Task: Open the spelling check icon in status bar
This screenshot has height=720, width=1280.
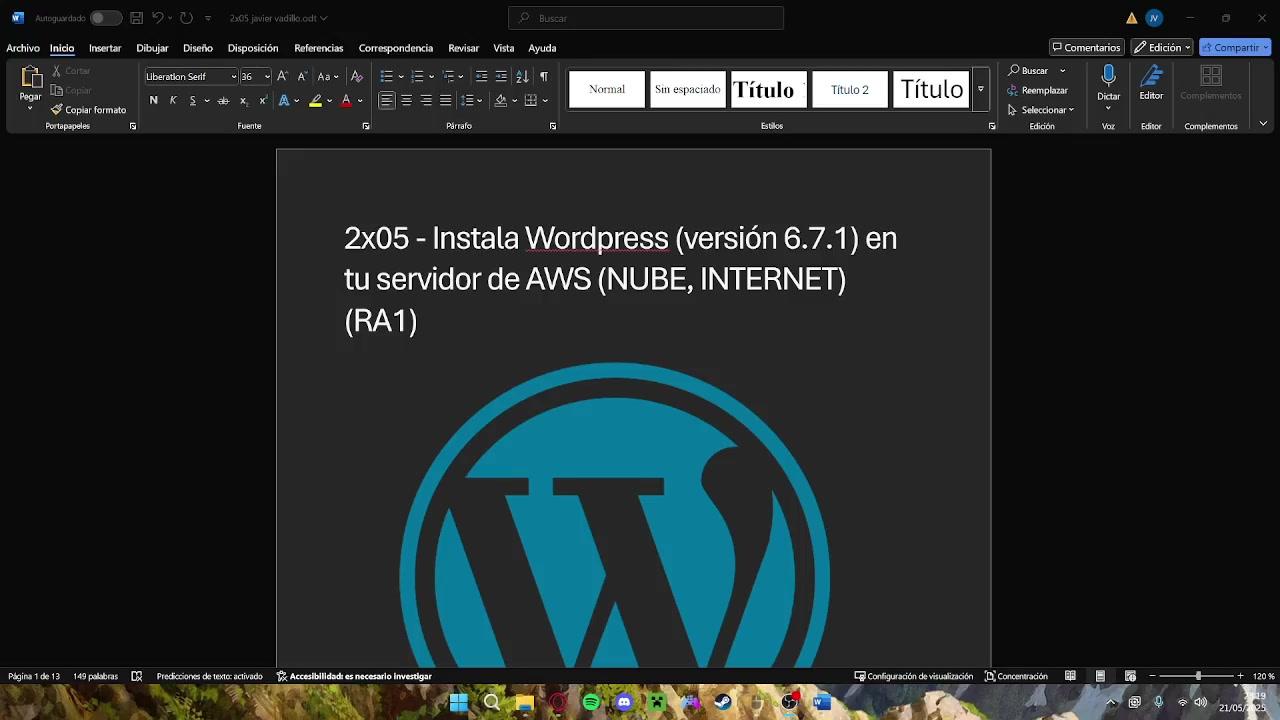Action: point(137,676)
